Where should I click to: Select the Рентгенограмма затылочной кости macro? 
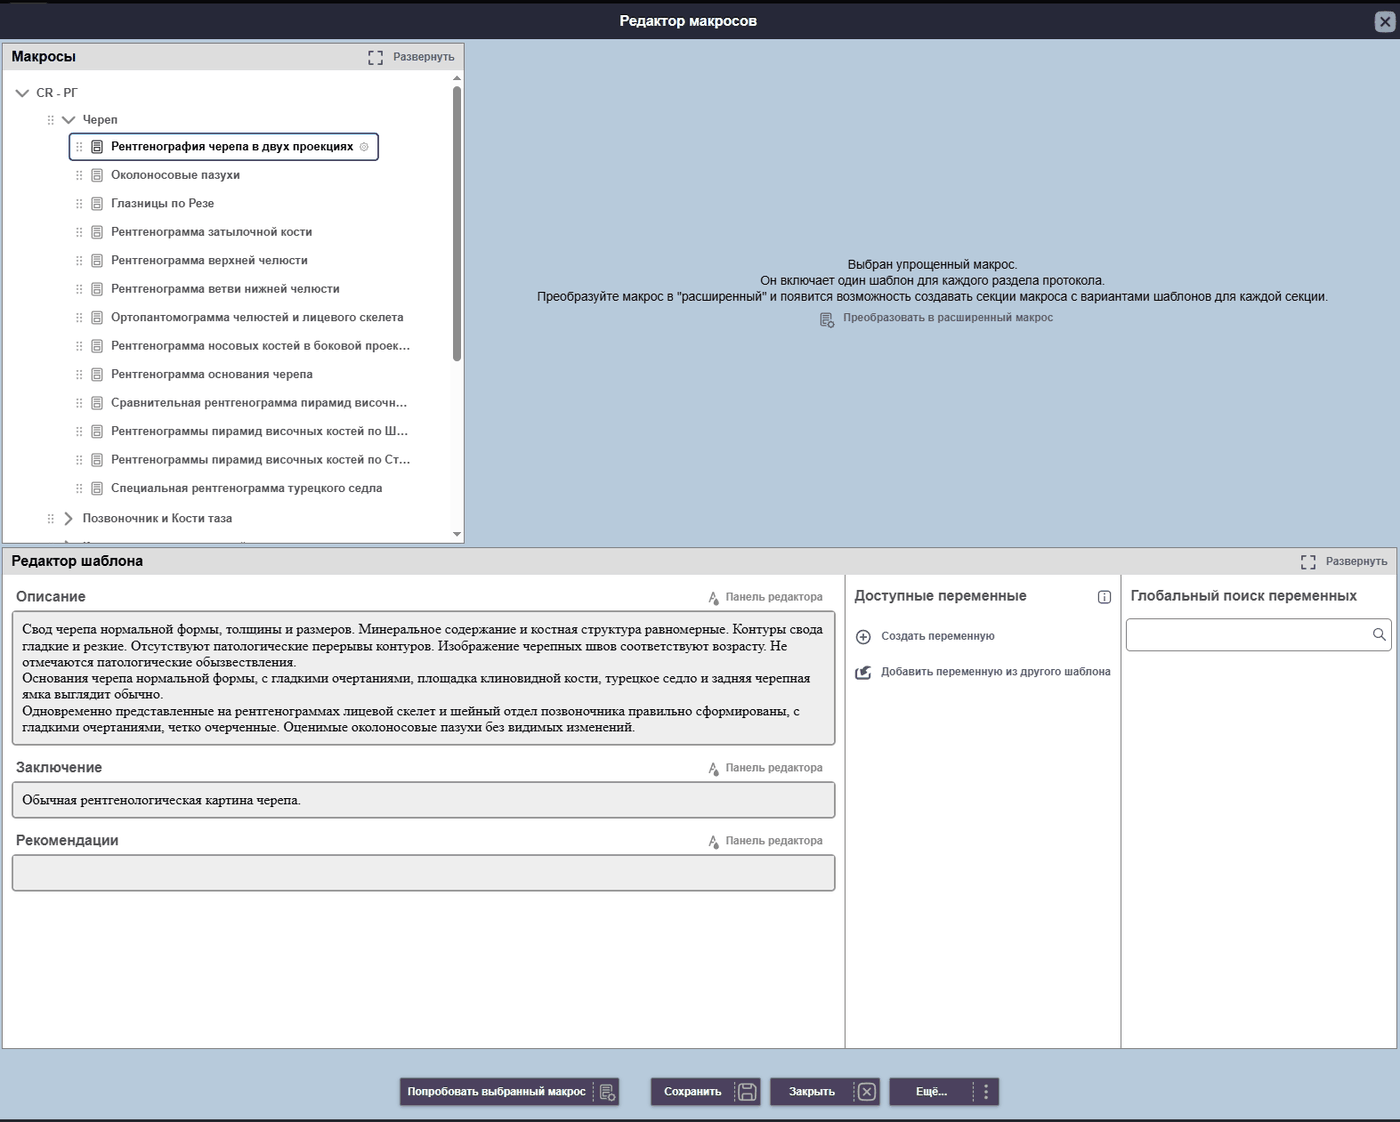(211, 232)
